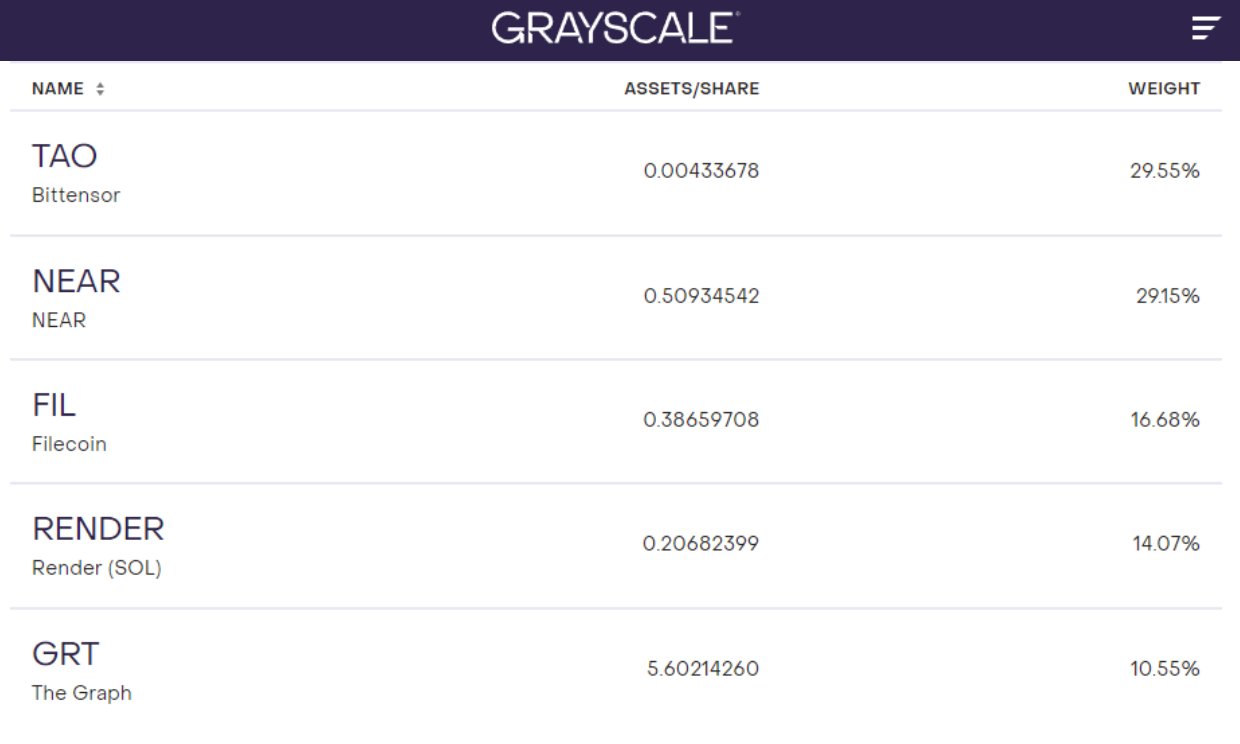Click TAO weight value 29.55%
Image resolution: width=1240 pixels, height=744 pixels.
tap(1164, 171)
